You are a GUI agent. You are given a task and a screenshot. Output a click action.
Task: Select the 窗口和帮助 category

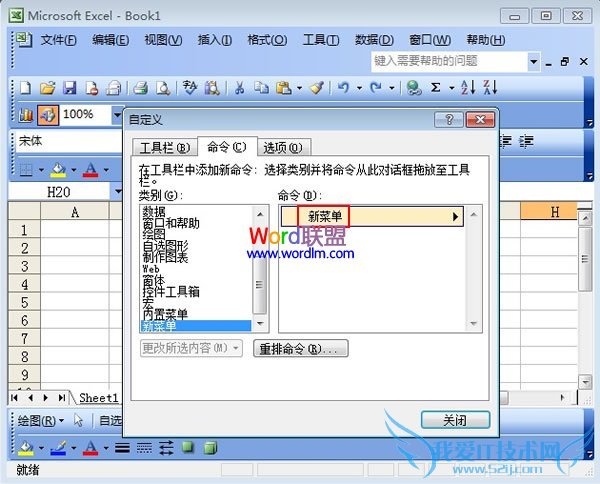pyautogui.click(x=196, y=223)
